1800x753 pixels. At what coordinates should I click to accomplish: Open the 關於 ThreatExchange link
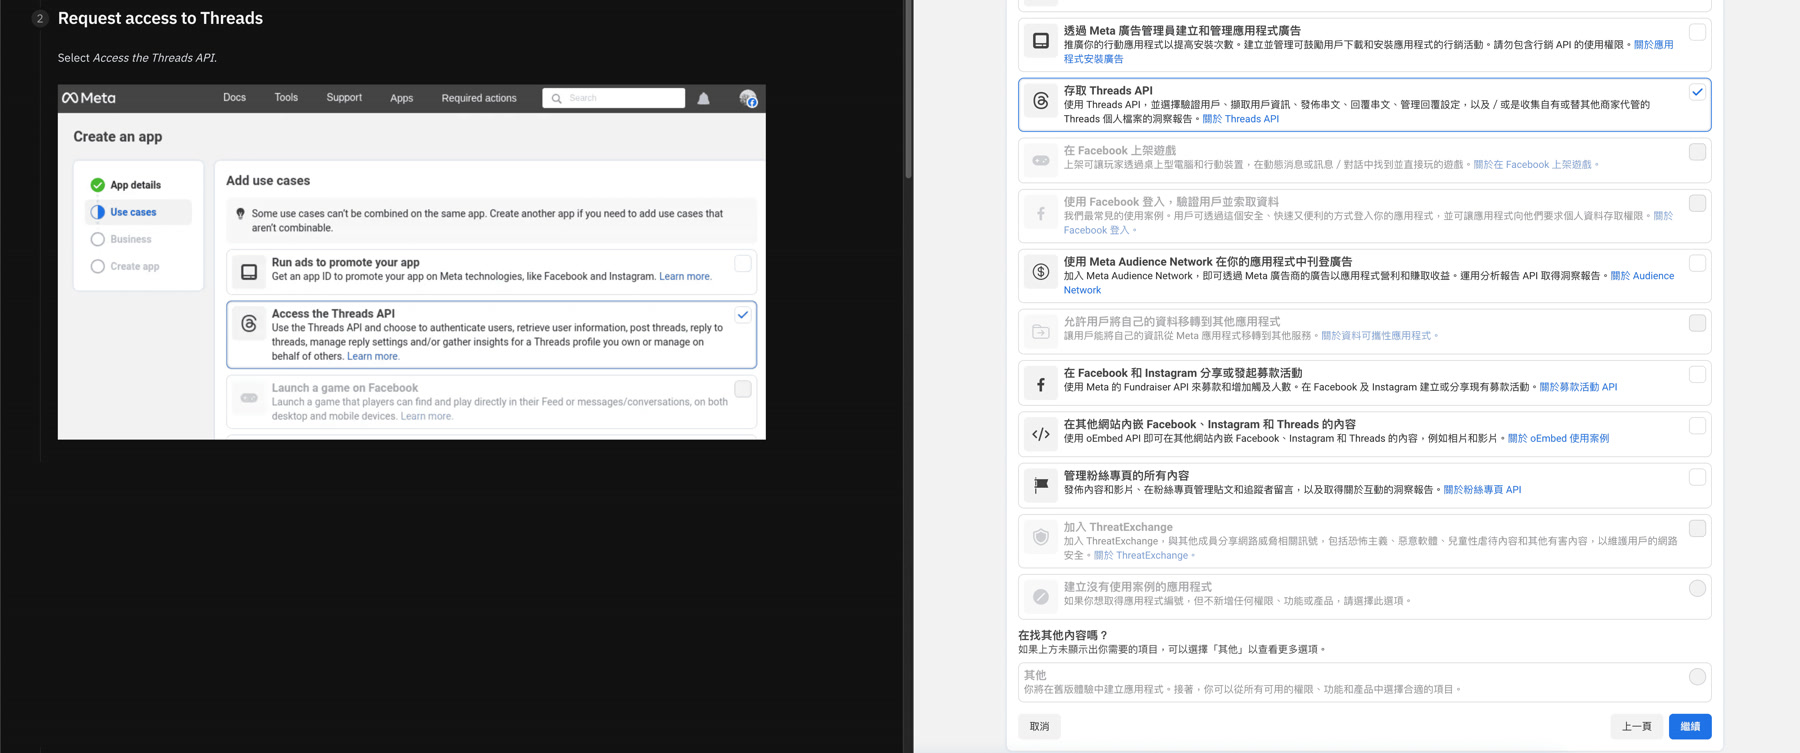point(1141,556)
